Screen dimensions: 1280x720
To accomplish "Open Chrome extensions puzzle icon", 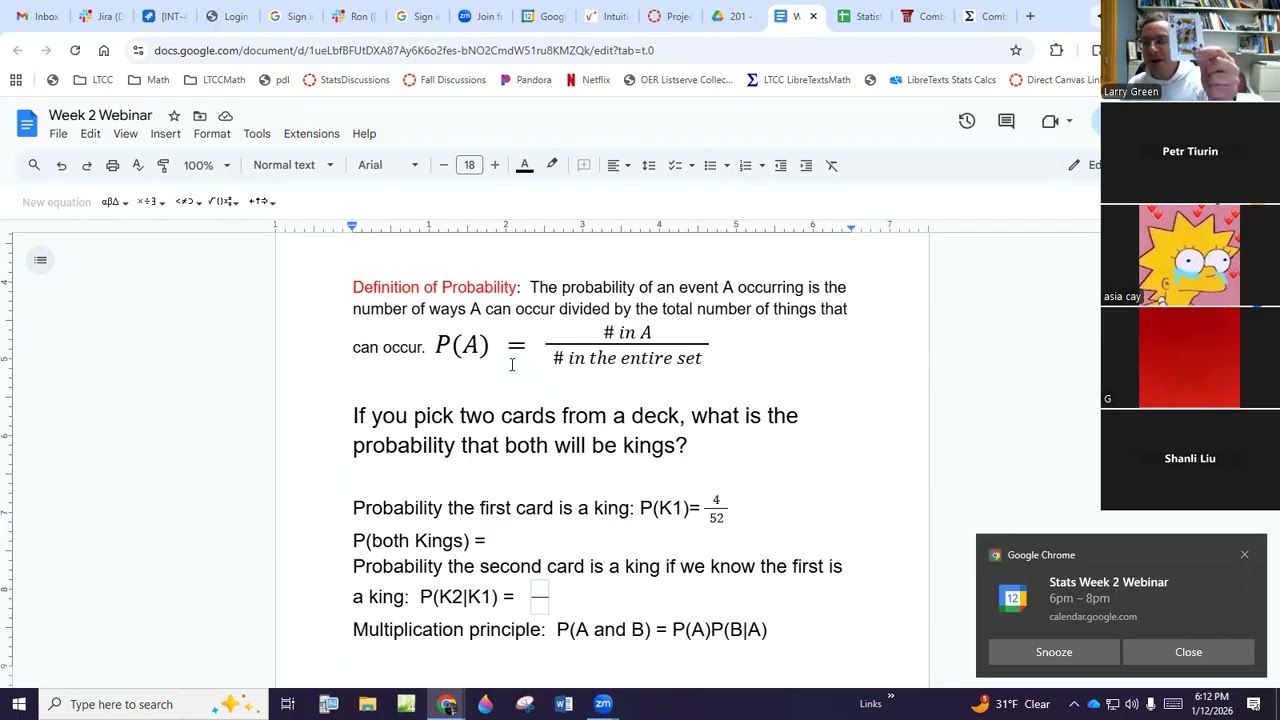I will pos(1056,50).
